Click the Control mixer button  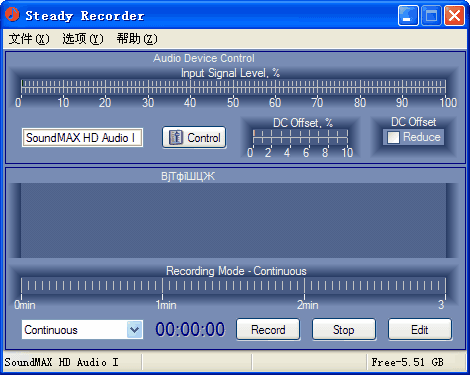pos(194,137)
